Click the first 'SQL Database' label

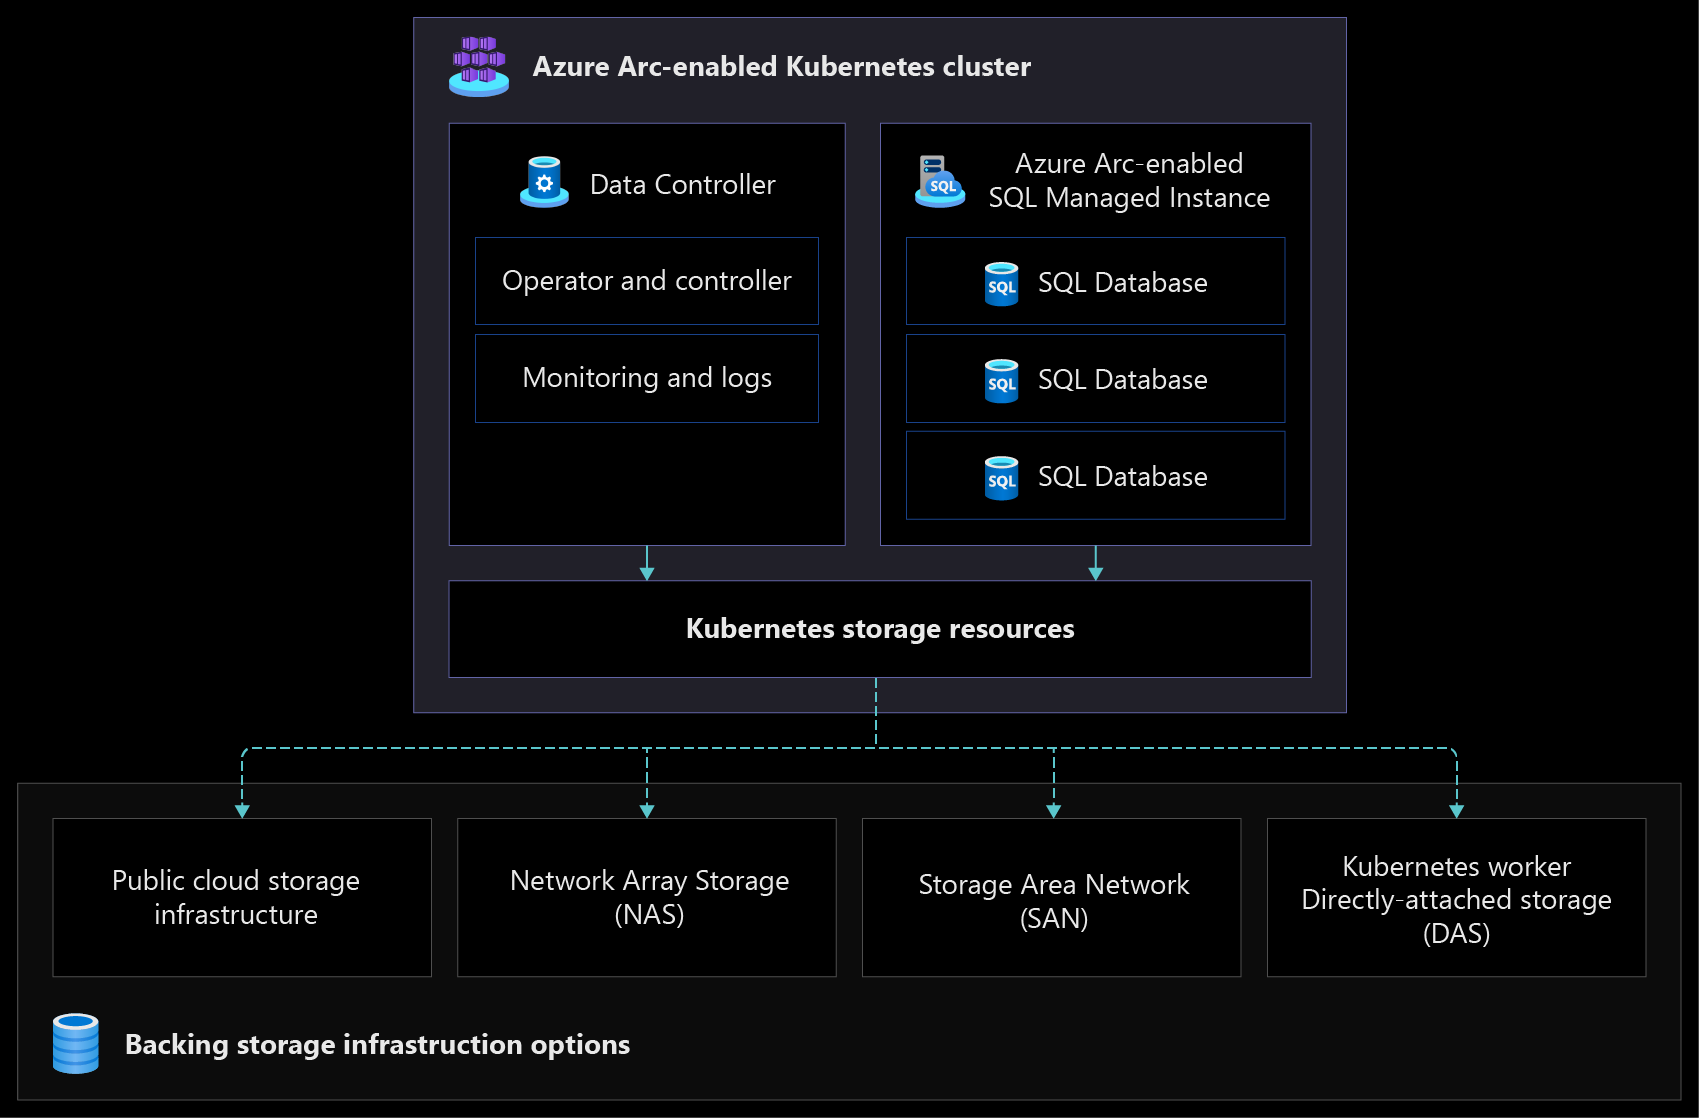click(x=1123, y=283)
